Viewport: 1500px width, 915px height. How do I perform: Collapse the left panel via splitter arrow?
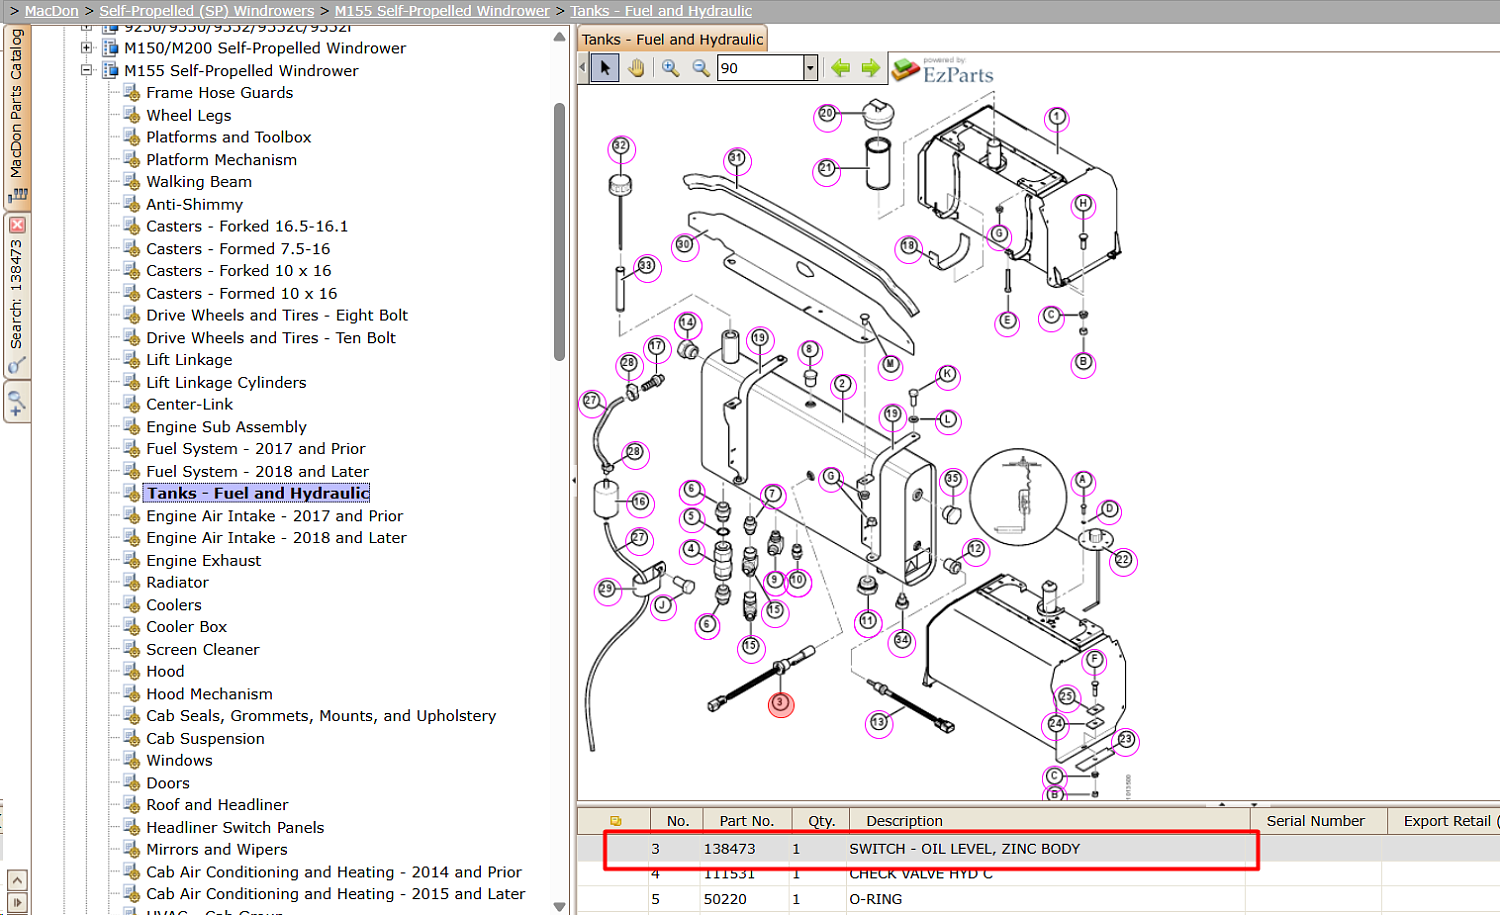point(573,481)
